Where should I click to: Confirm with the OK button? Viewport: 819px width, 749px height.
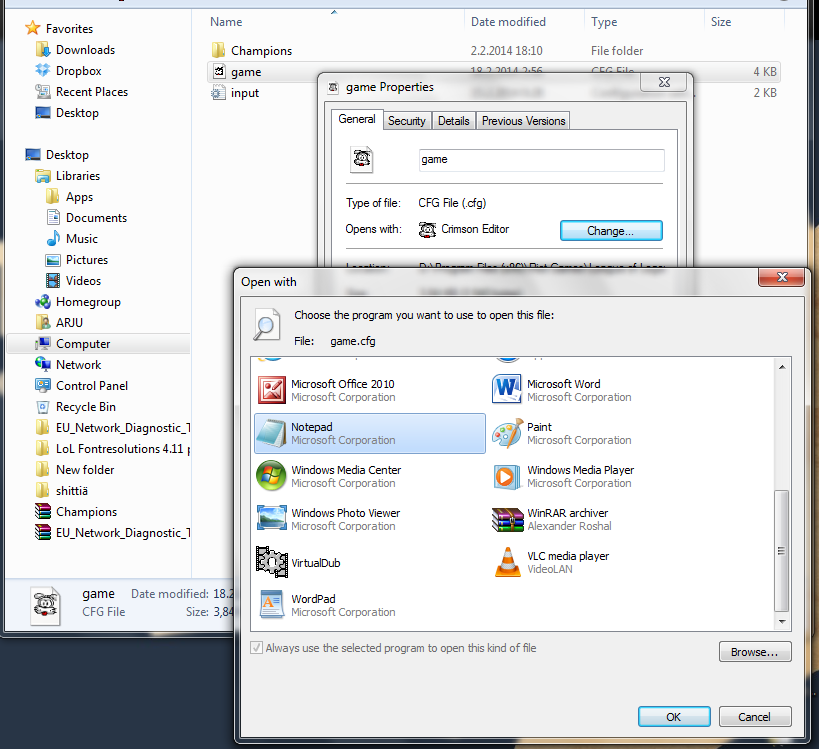[x=674, y=717]
